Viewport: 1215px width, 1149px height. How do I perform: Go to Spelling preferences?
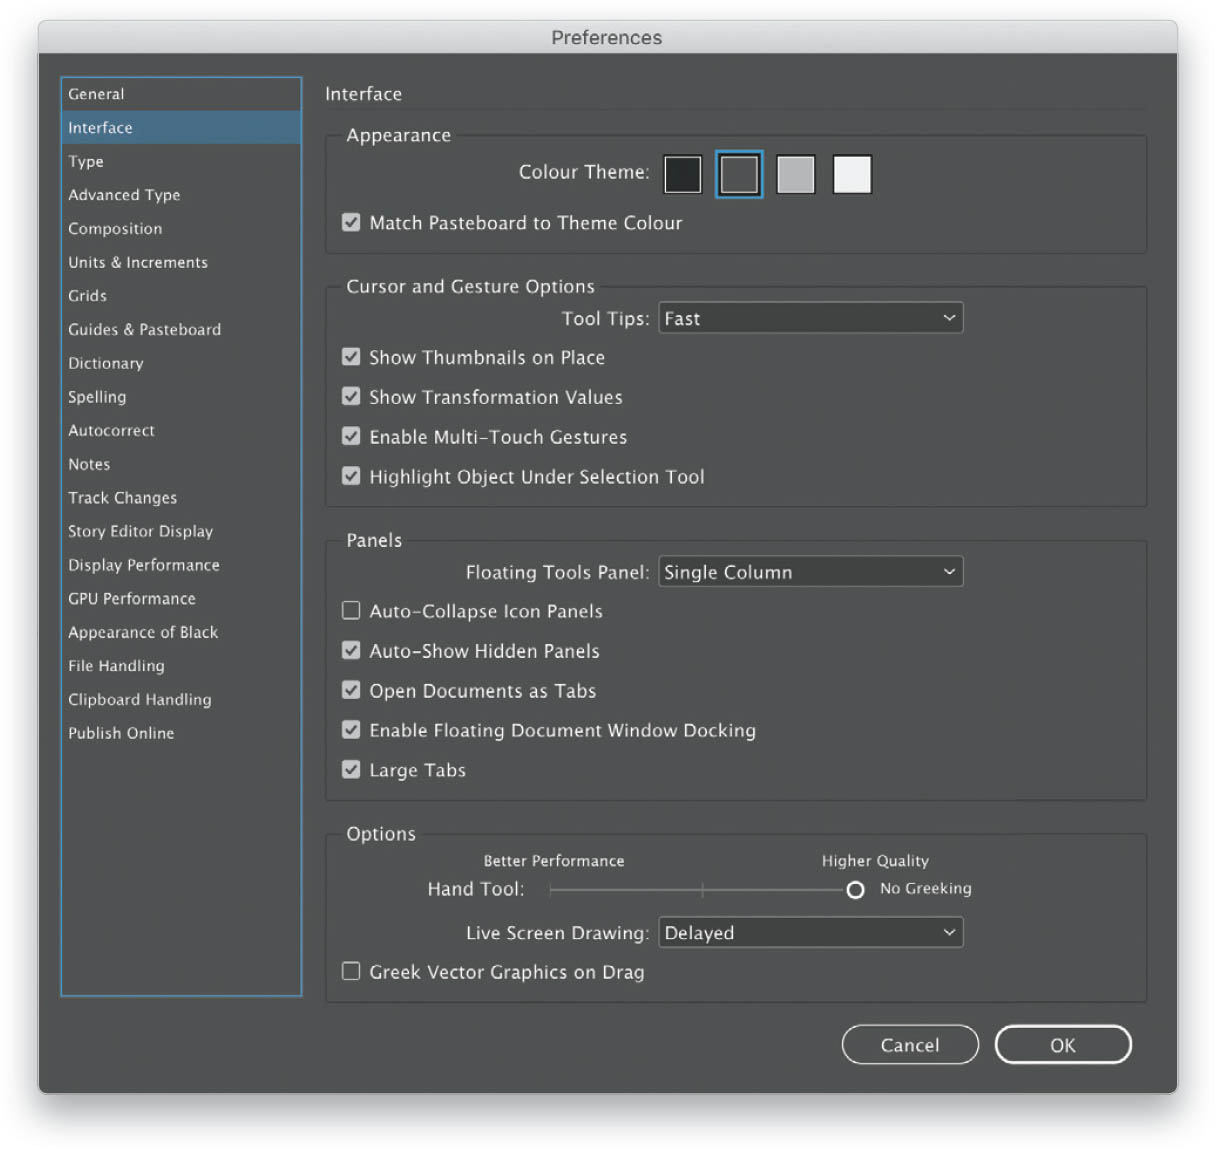coord(181,397)
